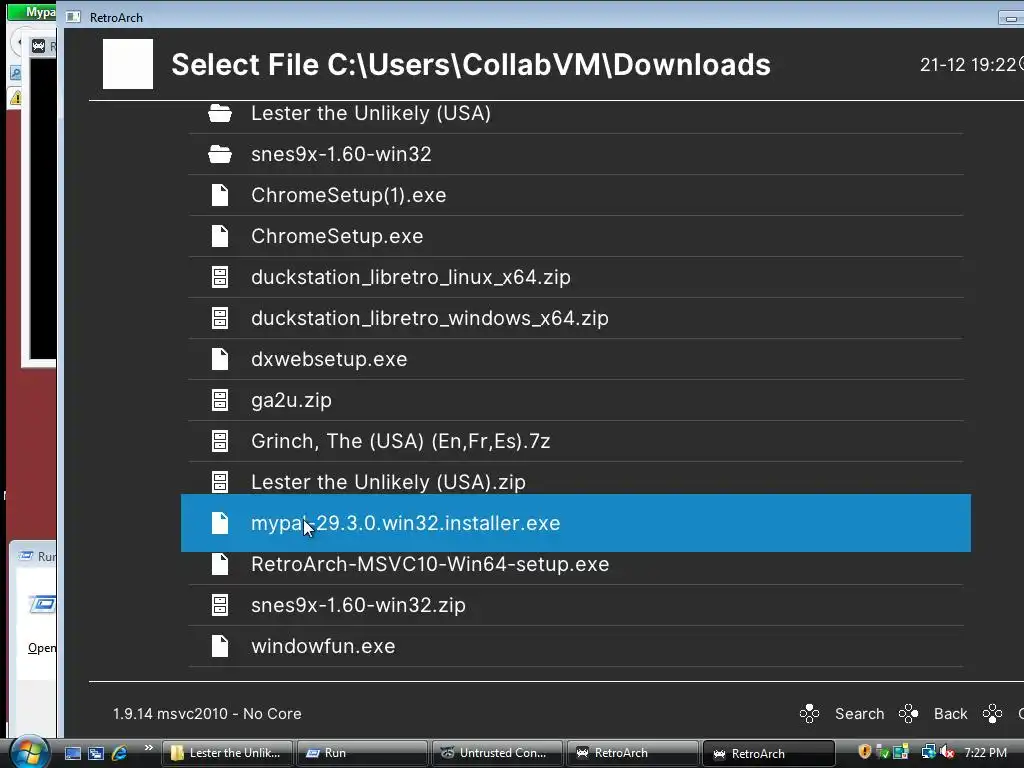Select ChromeSetup.exe file name
The width and height of the screenshot is (1024, 768).
pos(337,236)
